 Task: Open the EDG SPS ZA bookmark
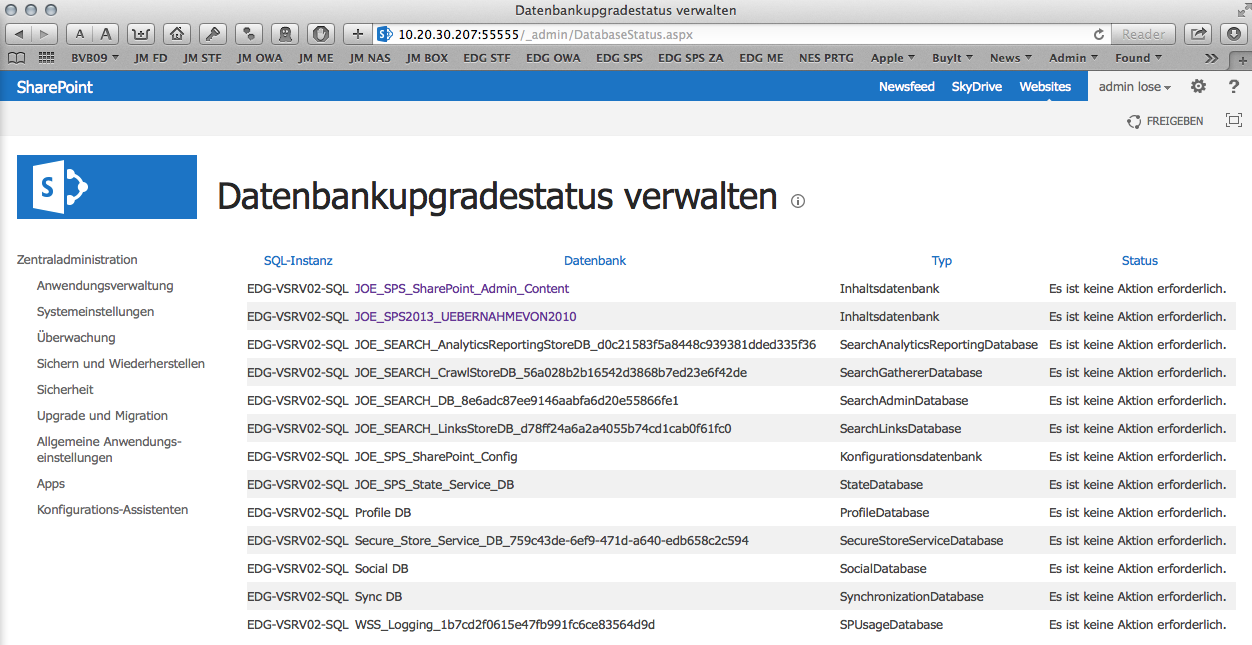pos(691,58)
